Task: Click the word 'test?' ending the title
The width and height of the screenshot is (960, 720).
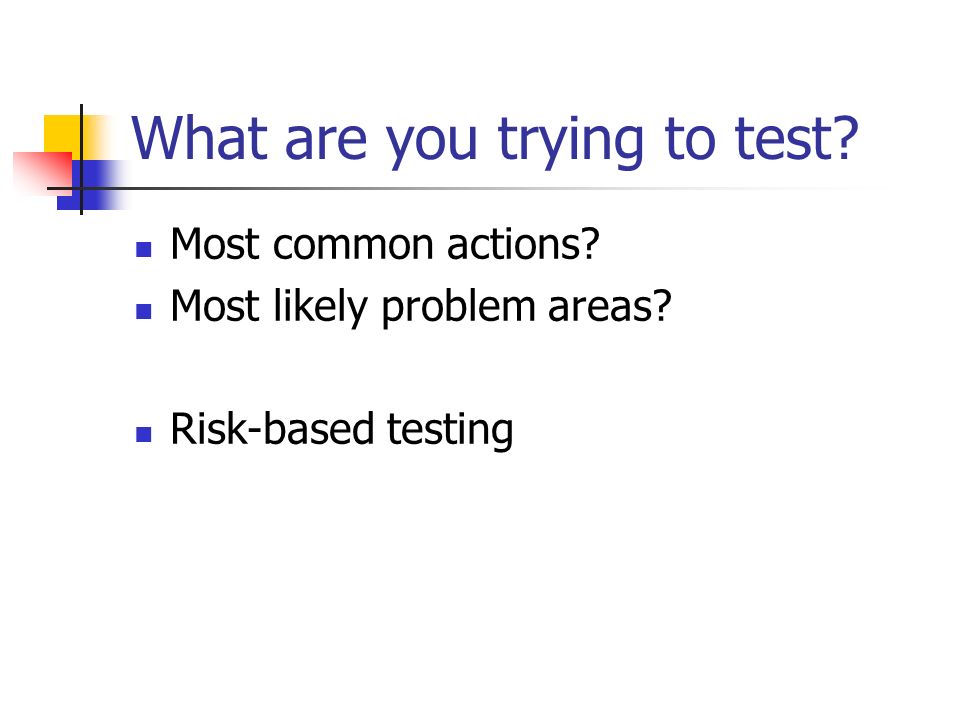Action: point(797,140)
